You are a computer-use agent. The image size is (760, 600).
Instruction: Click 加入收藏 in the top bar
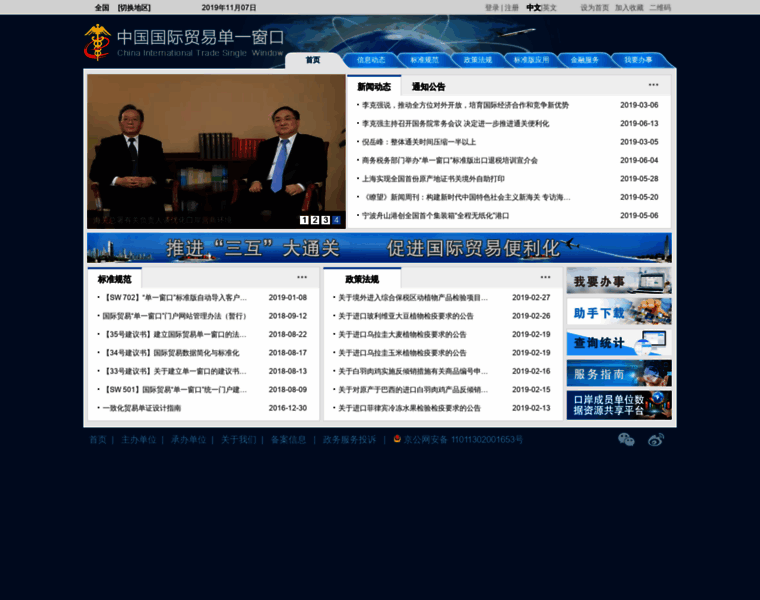tap(629, 8)
